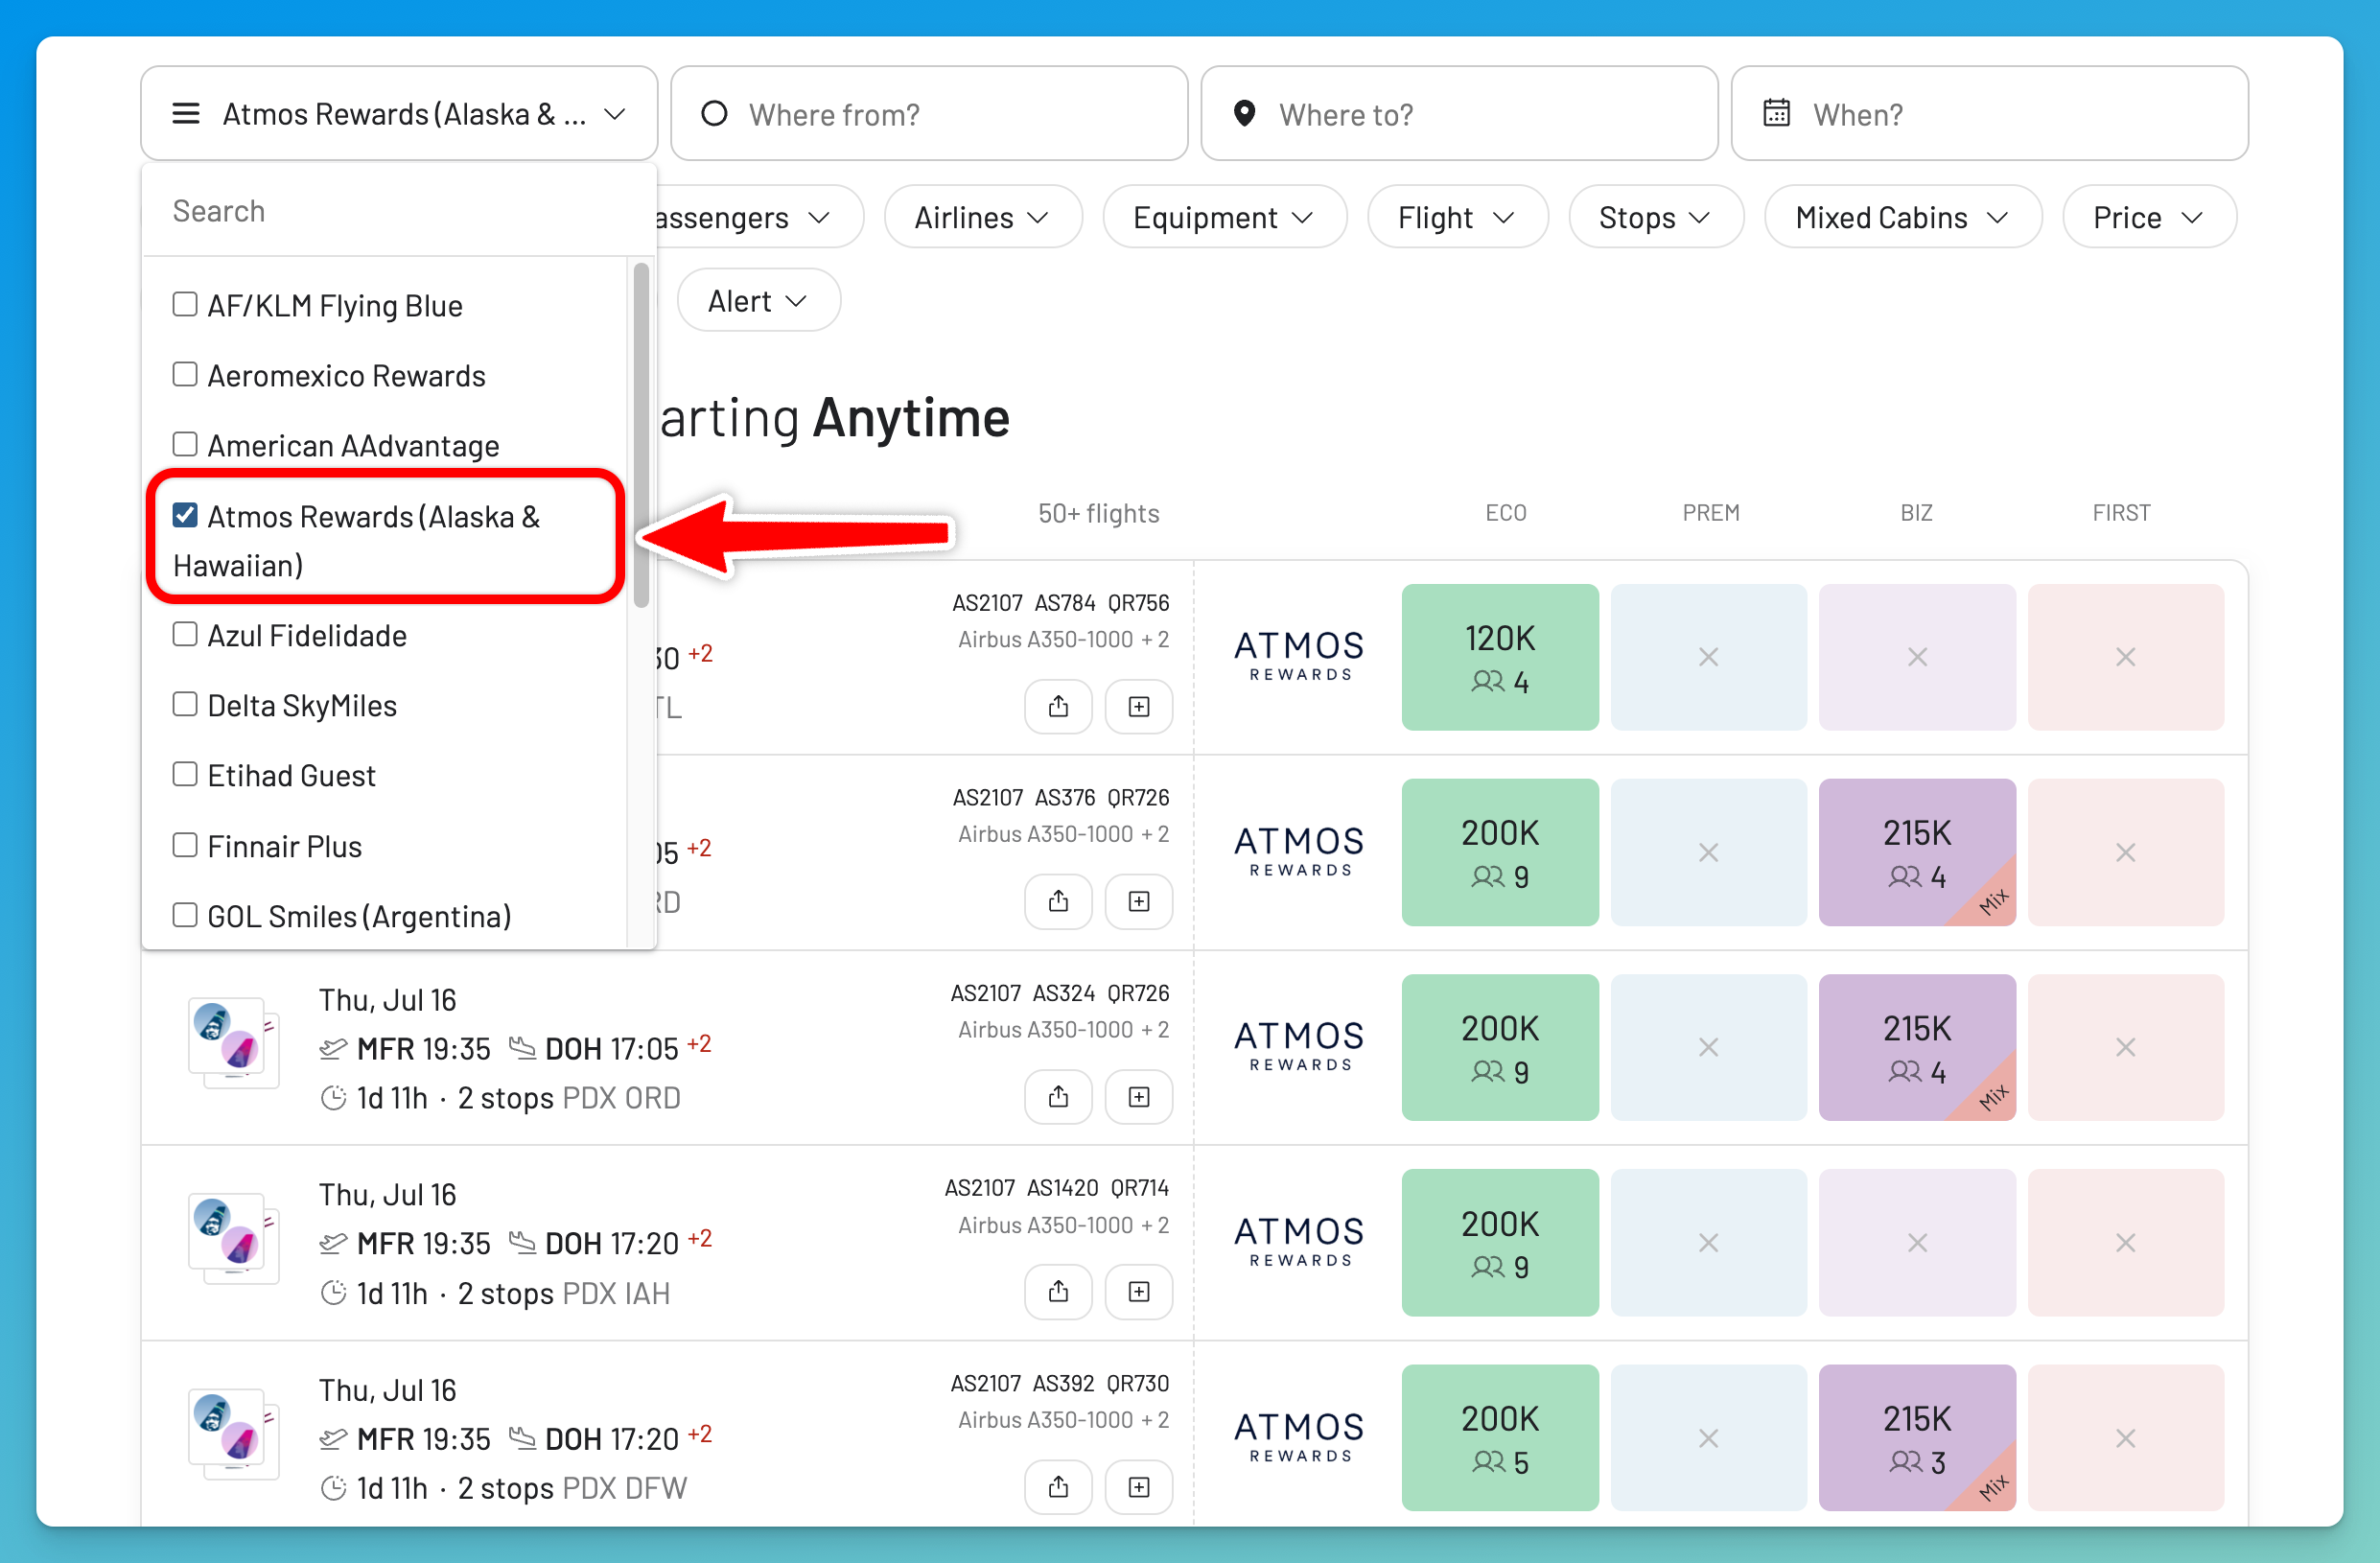2380x1563 pixels.
Task: Share the AS2107 AS392 QR730 flight
Action: click(x=1058, y=1487)
